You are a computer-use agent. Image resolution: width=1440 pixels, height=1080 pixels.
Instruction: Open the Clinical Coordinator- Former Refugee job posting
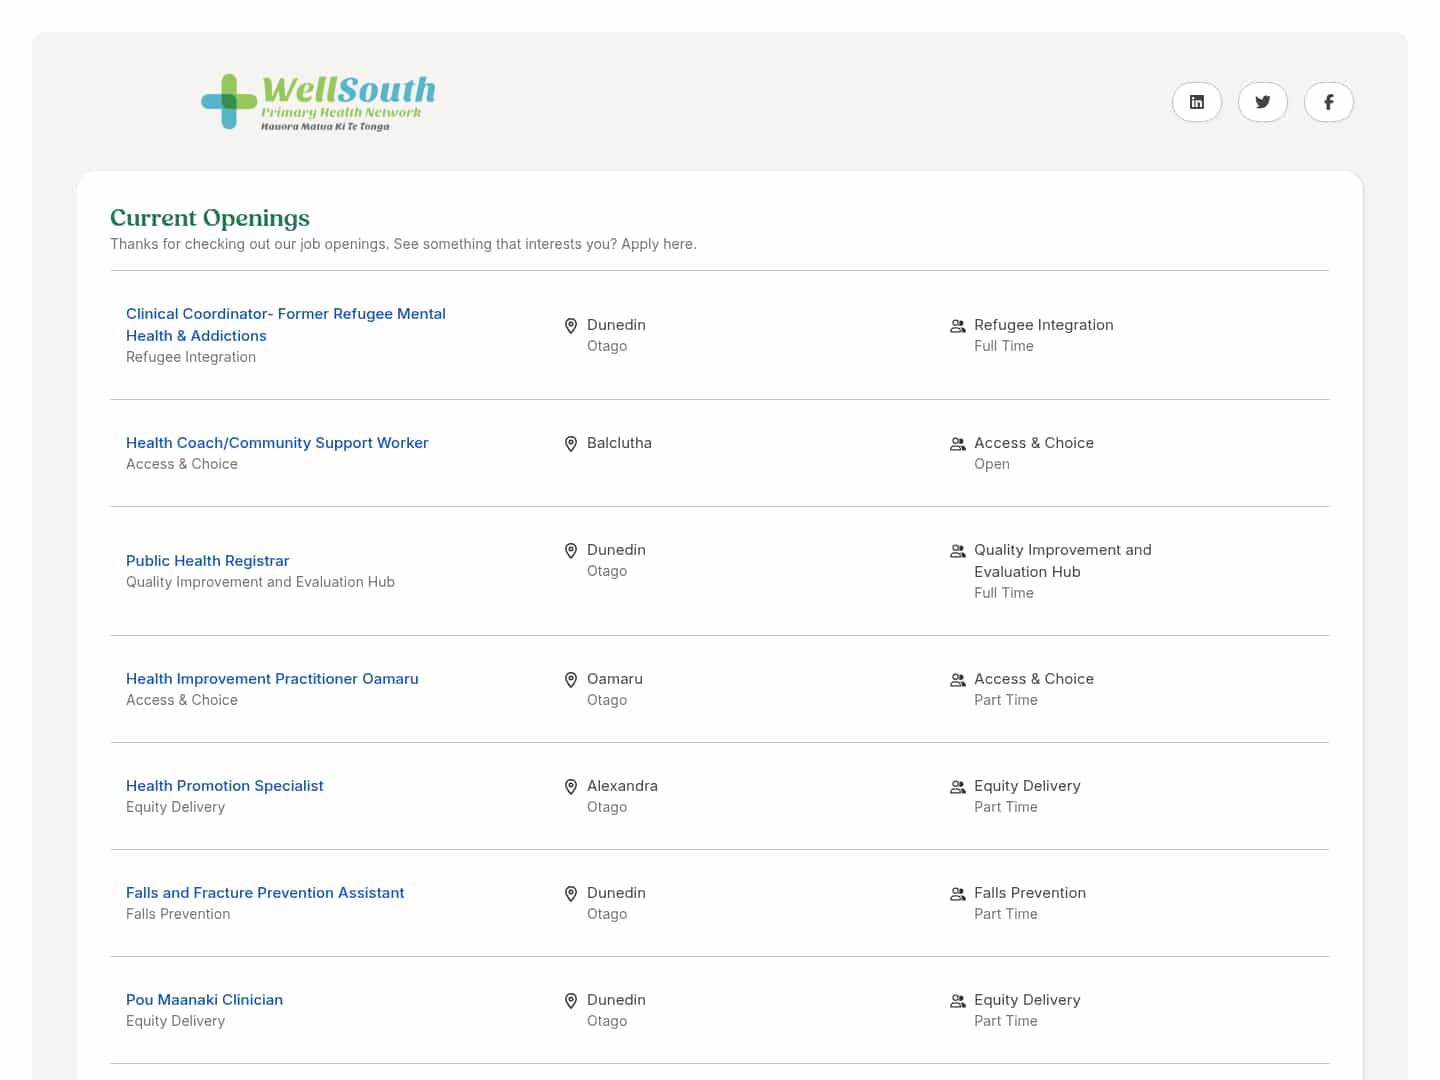coord(286,324)
